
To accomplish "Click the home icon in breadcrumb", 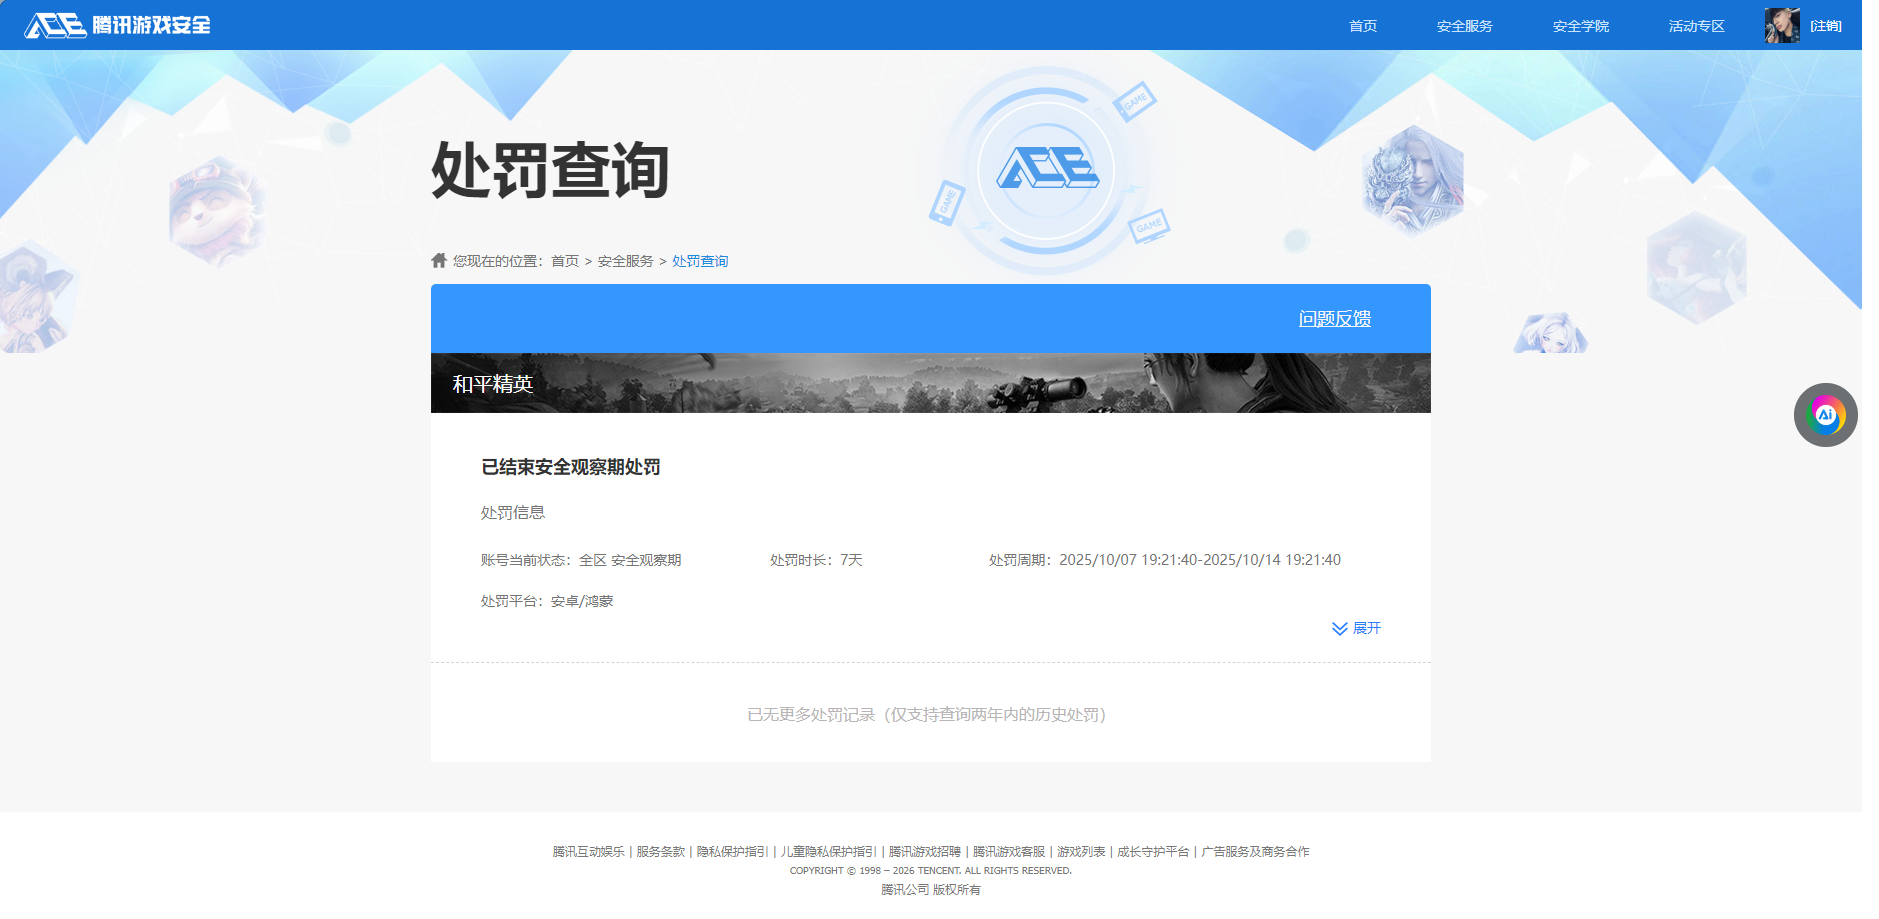I will pyautogui.click(x=439, y=260).
